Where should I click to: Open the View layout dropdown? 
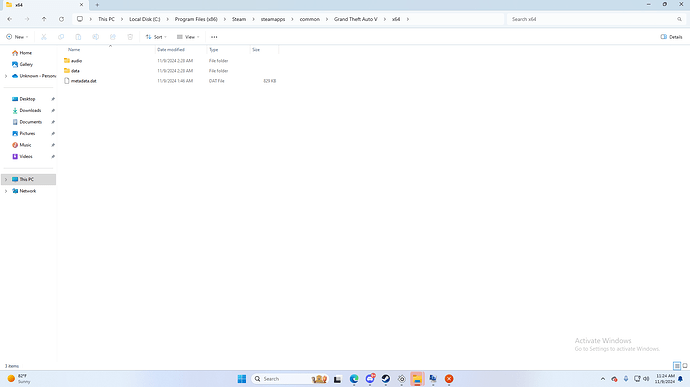pos(188,37)
